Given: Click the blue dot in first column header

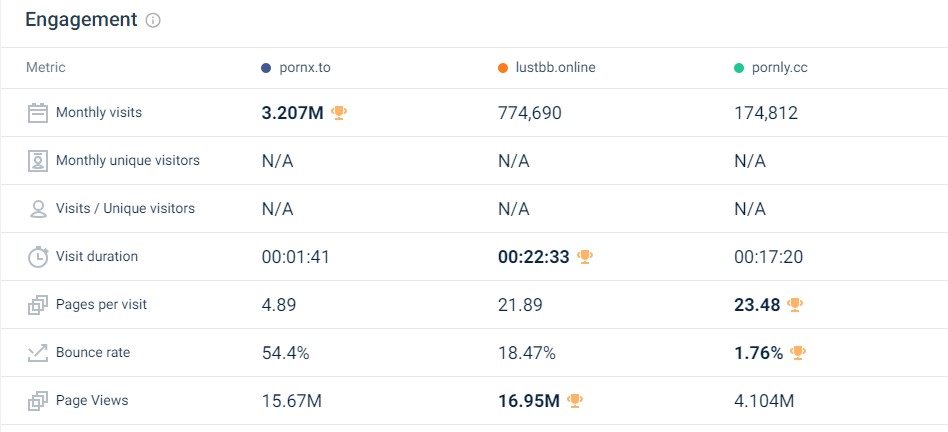Looking at the screenshot, I should [x=266, y=68].
